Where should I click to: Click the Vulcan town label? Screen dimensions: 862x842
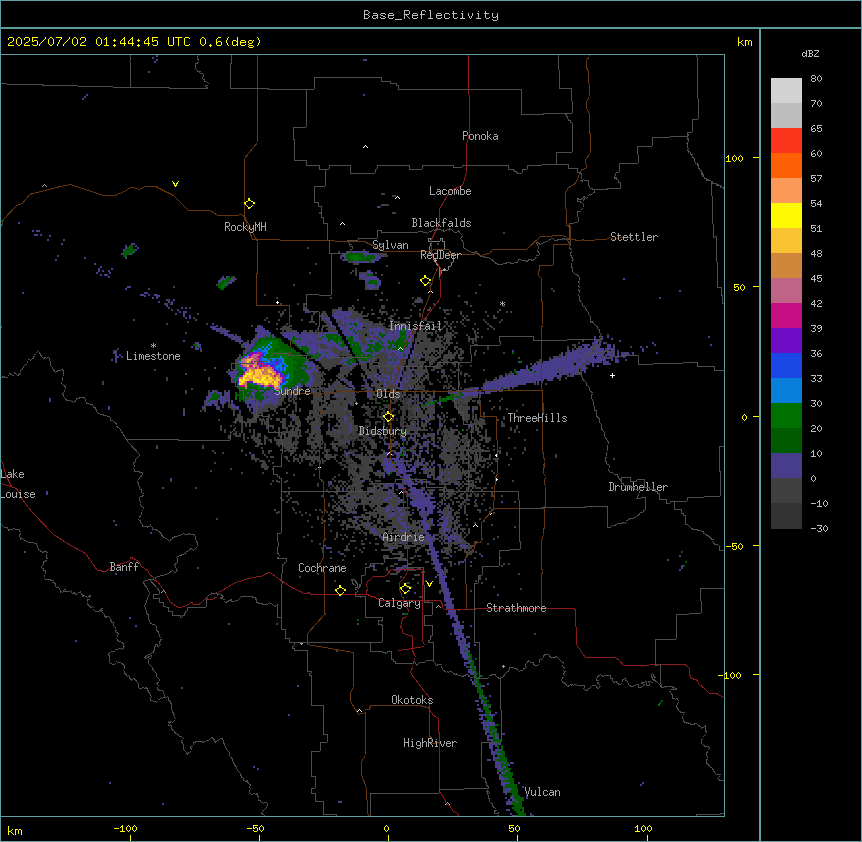(542, 792)
